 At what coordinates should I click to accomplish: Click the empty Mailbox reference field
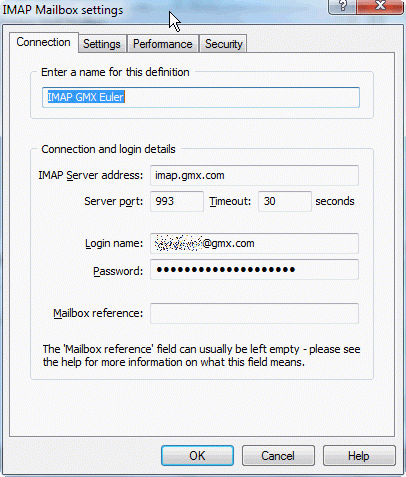[x=254, y=313]
